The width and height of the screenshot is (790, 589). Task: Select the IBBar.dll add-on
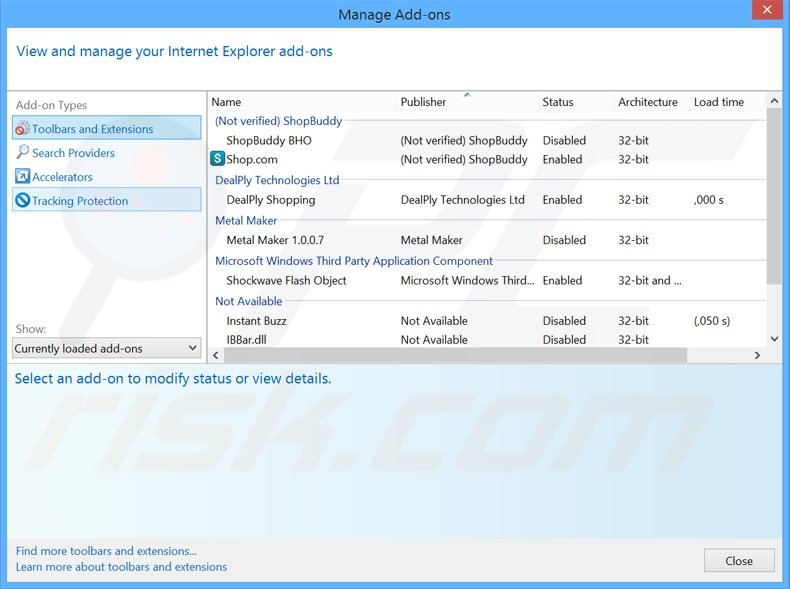click(487, 339)
